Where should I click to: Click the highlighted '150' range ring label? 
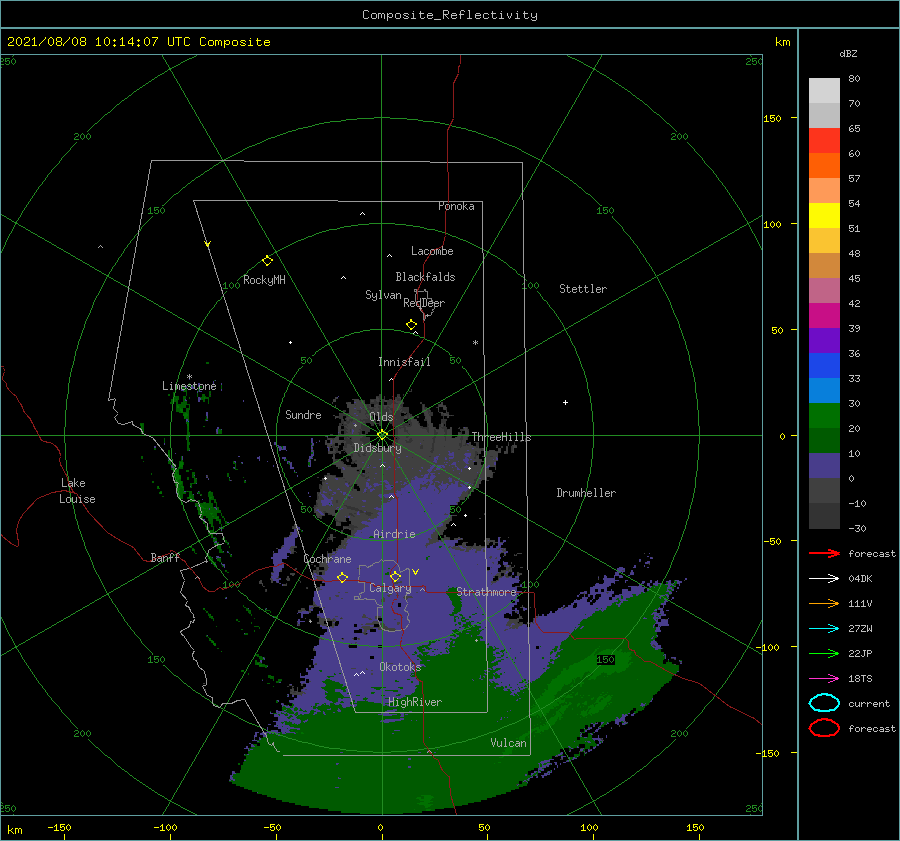tap(606, 660)
